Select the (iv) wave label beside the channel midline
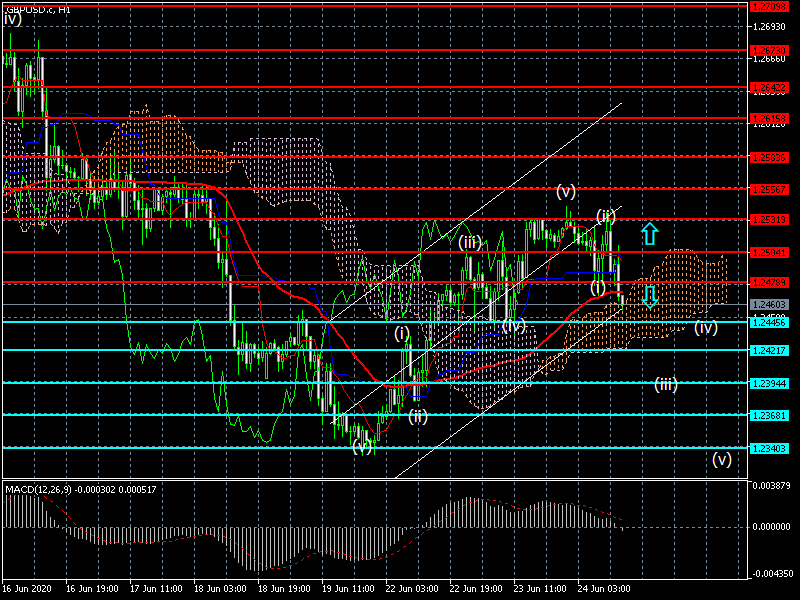The width and height of the screenshot is (800, 600). click(x=513, y=325)
